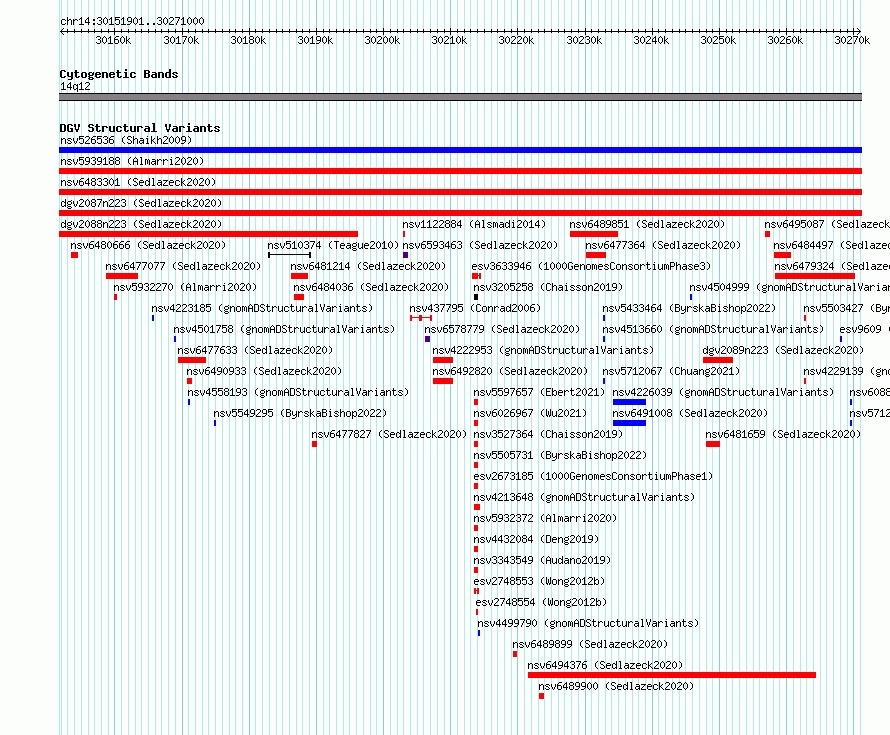This screenshot has height=735, width=890.
Task: Click label nsv6480666 (Sedlazeck2020)
Action: 148,245
